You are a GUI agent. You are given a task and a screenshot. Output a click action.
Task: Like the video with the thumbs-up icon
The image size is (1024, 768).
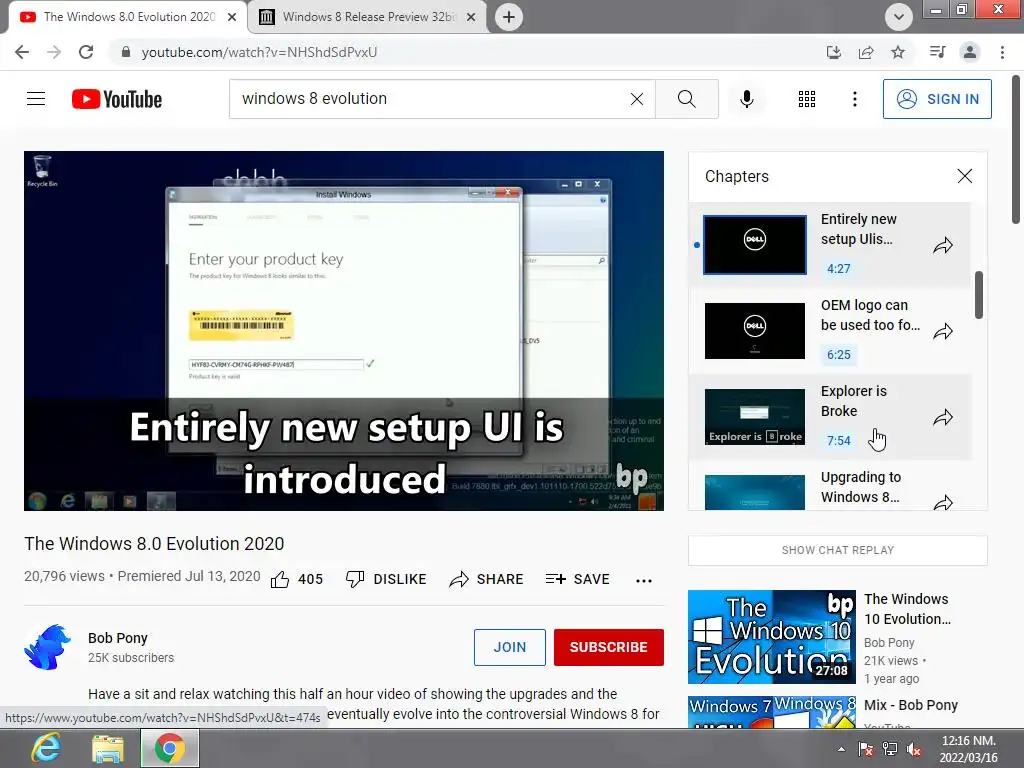tap(280, 579)
